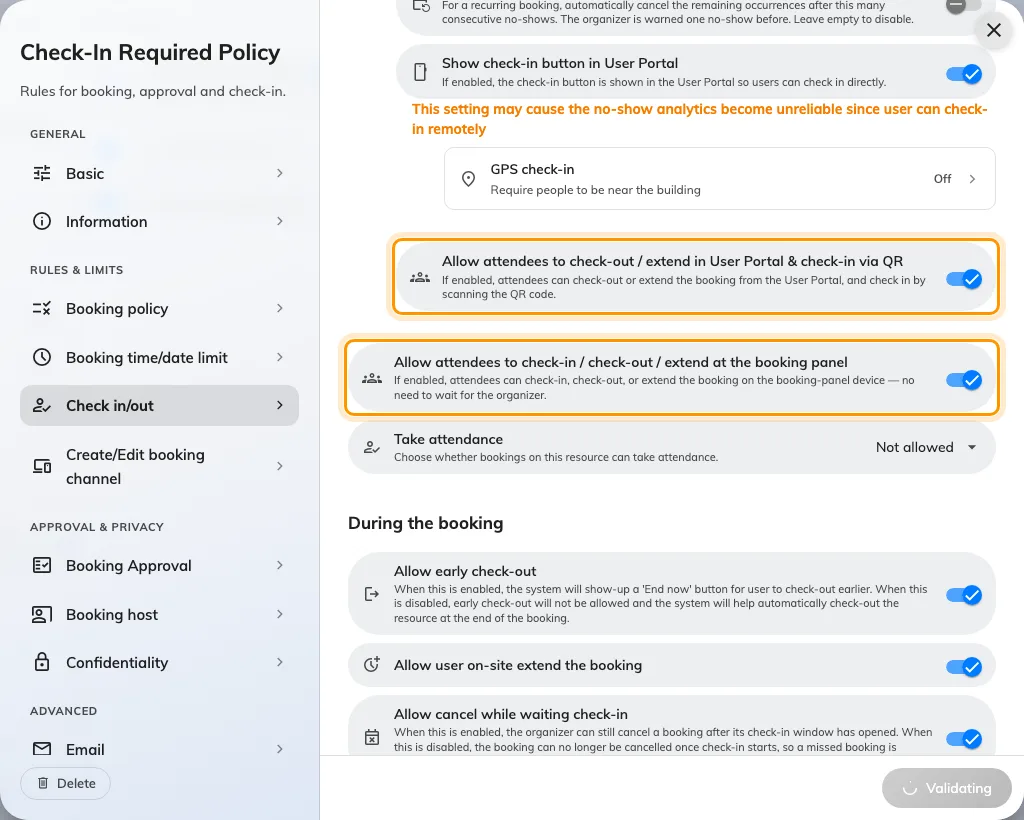Click the Email row chevron
Image resolution: width=1024 pixels, height=820 pixels.
[x=280, y=749]
